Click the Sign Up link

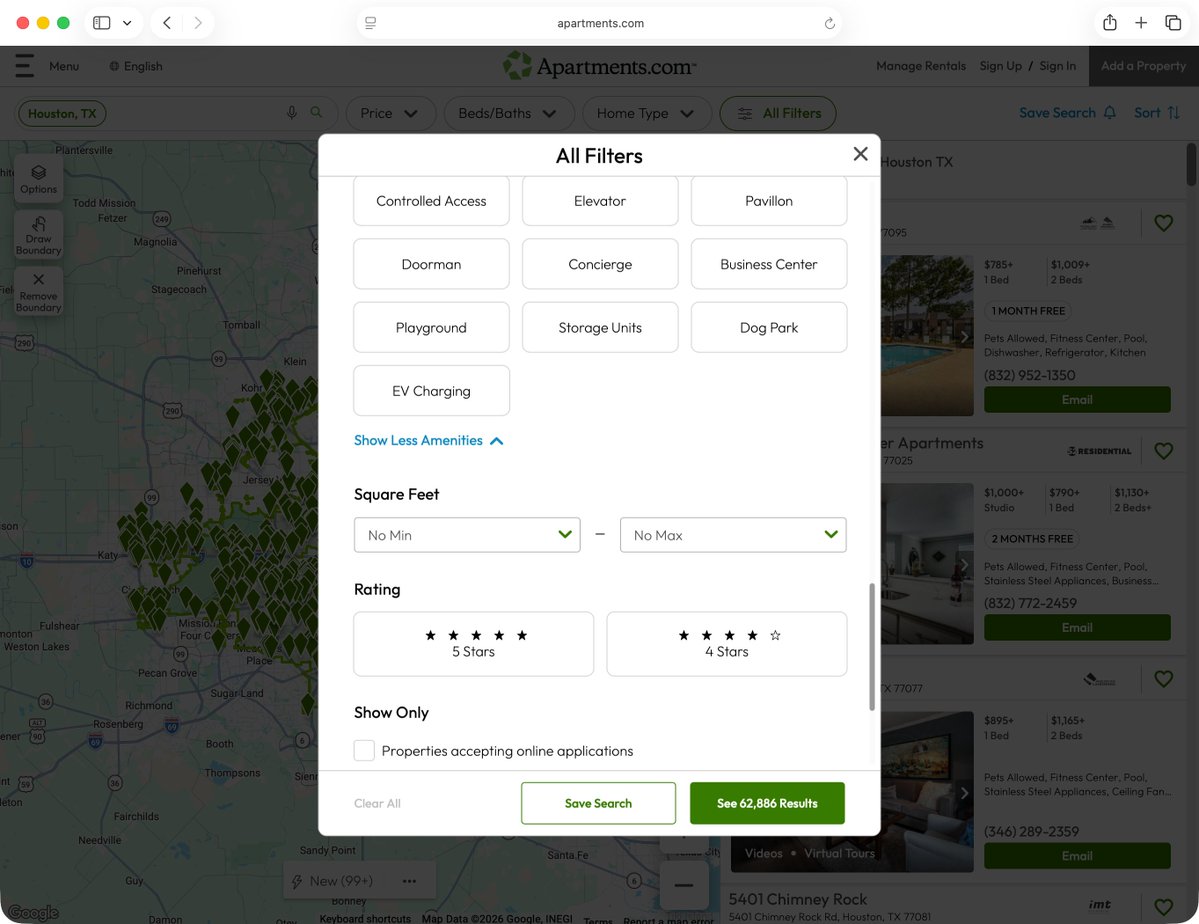pos(1000,66)
